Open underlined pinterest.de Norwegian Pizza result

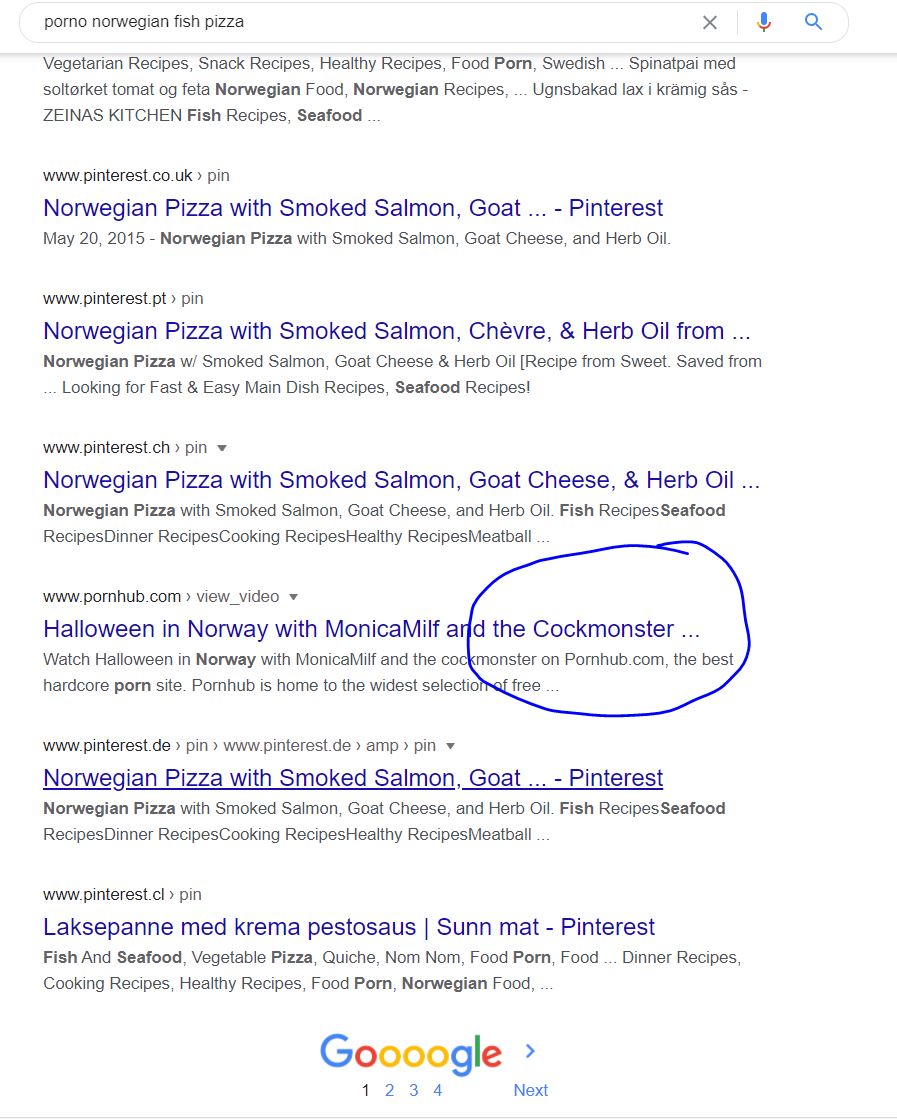click(x=353, y=778)
